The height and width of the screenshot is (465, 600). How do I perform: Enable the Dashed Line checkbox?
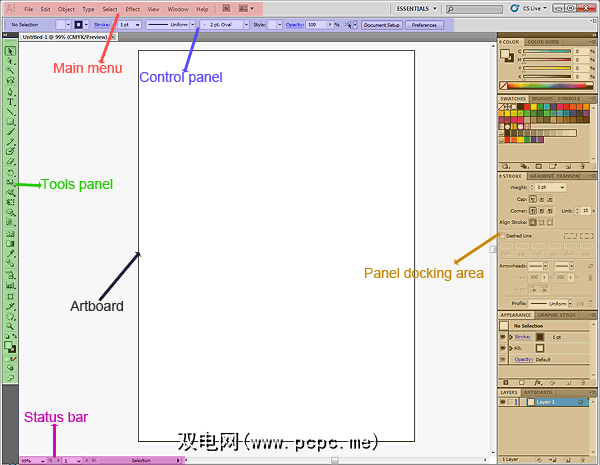pos(502,236)
